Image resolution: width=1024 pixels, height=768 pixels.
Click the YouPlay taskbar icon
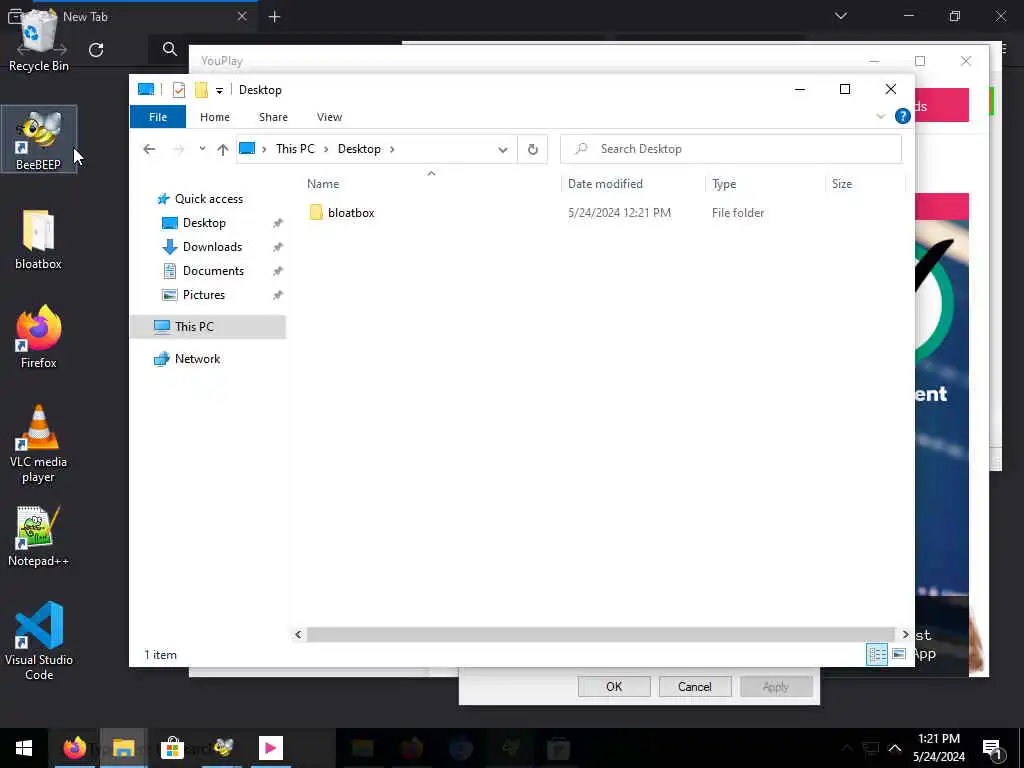270,748
